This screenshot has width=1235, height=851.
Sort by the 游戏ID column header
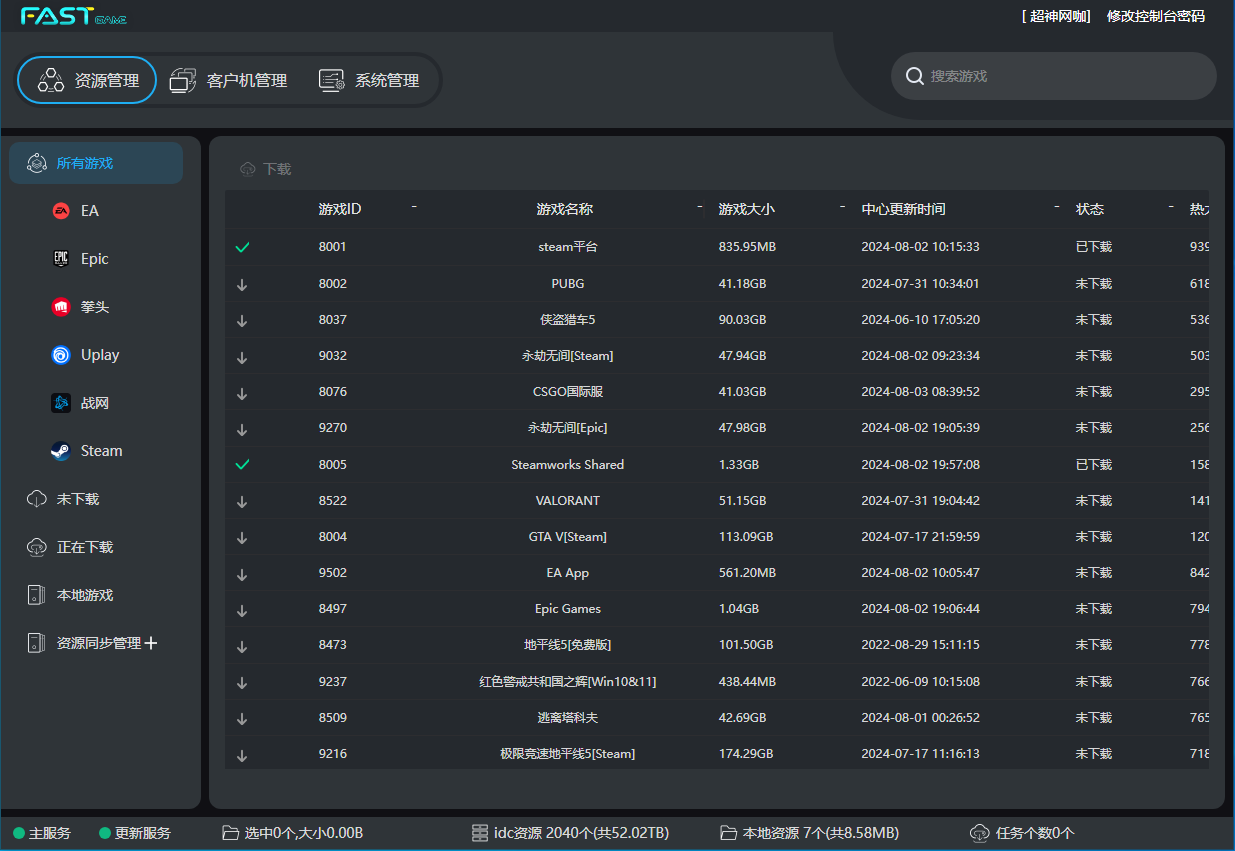click(x=340, y=209)
